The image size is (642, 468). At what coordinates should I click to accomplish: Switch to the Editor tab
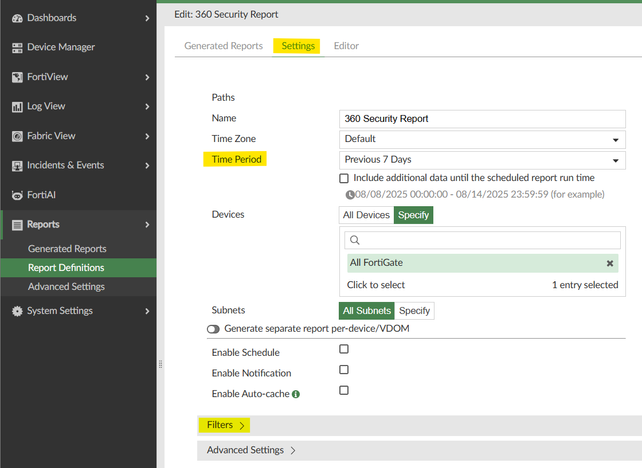point(346,46)
